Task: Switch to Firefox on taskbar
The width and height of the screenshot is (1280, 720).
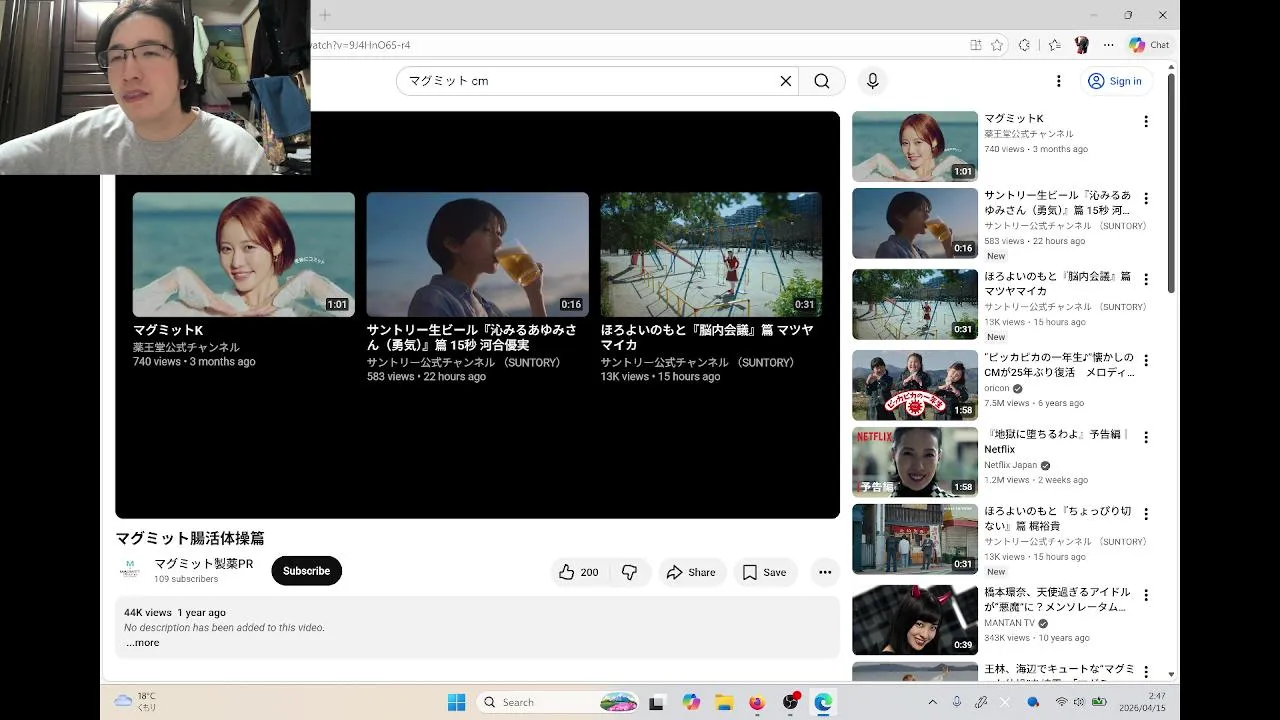Action: point(757,702)
